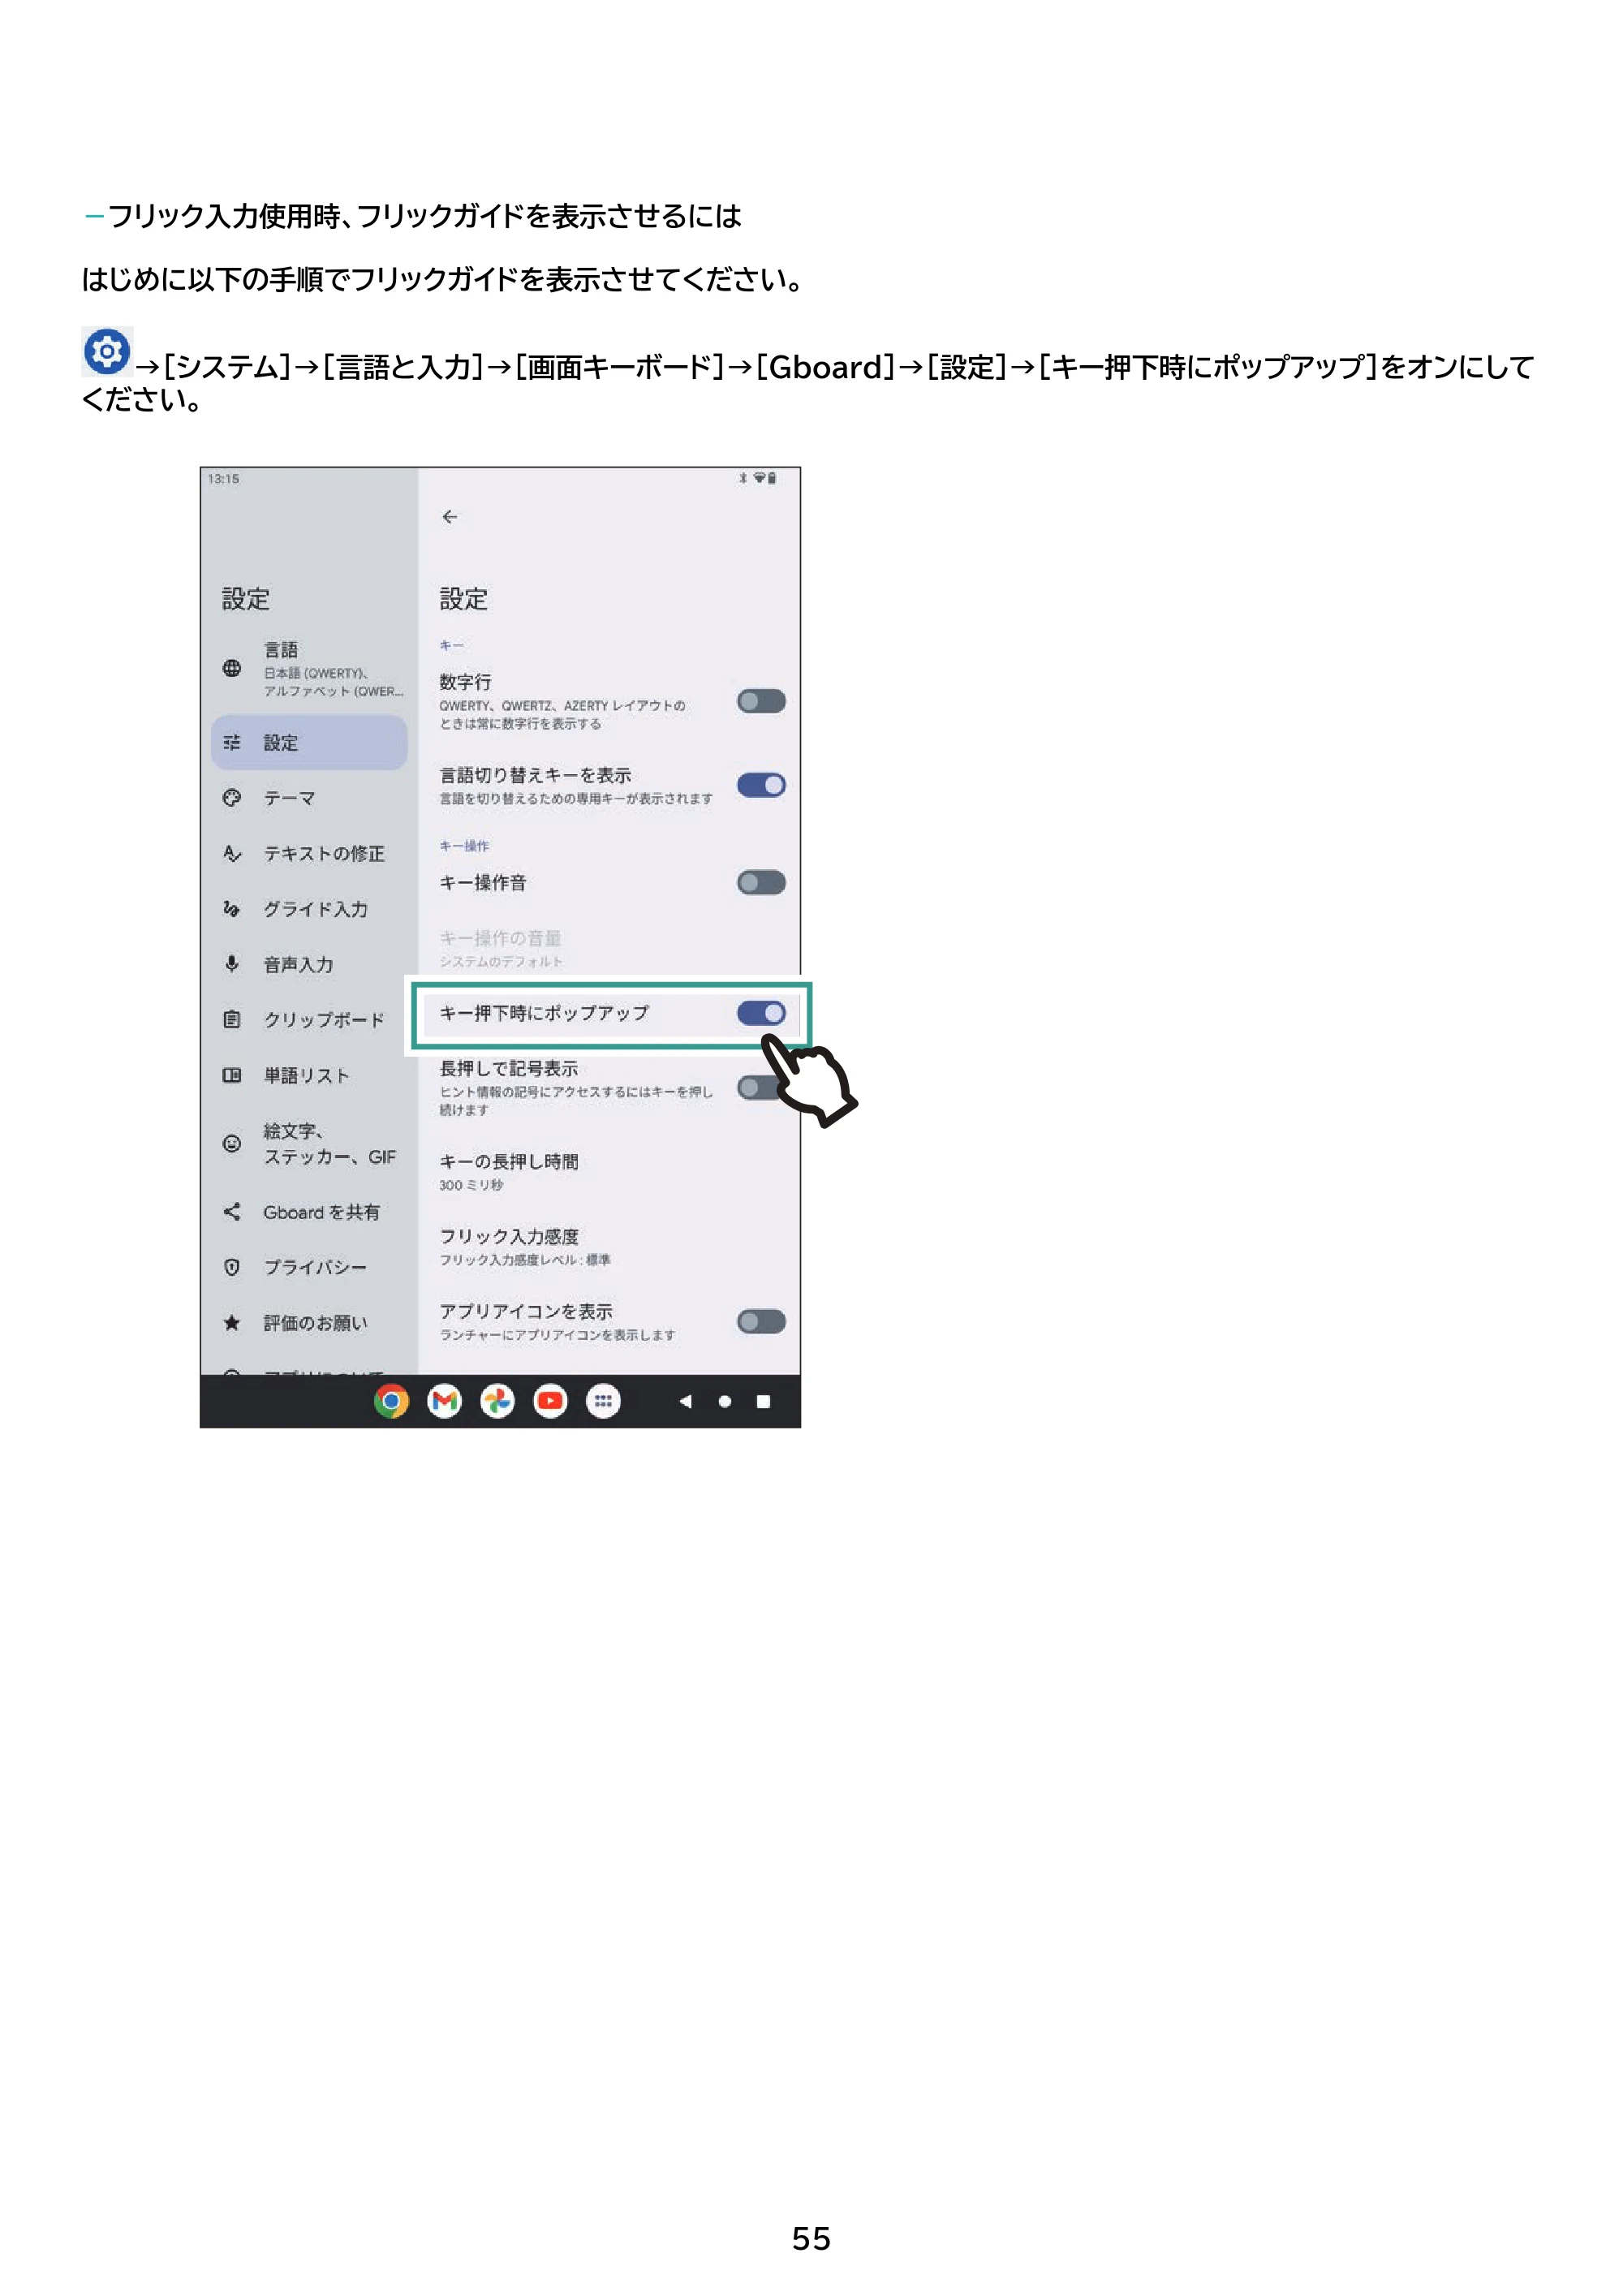This screenshot has height=2296, width=1623.
Task: Open the テキストの修正 icon
Action: pos(232,853)
